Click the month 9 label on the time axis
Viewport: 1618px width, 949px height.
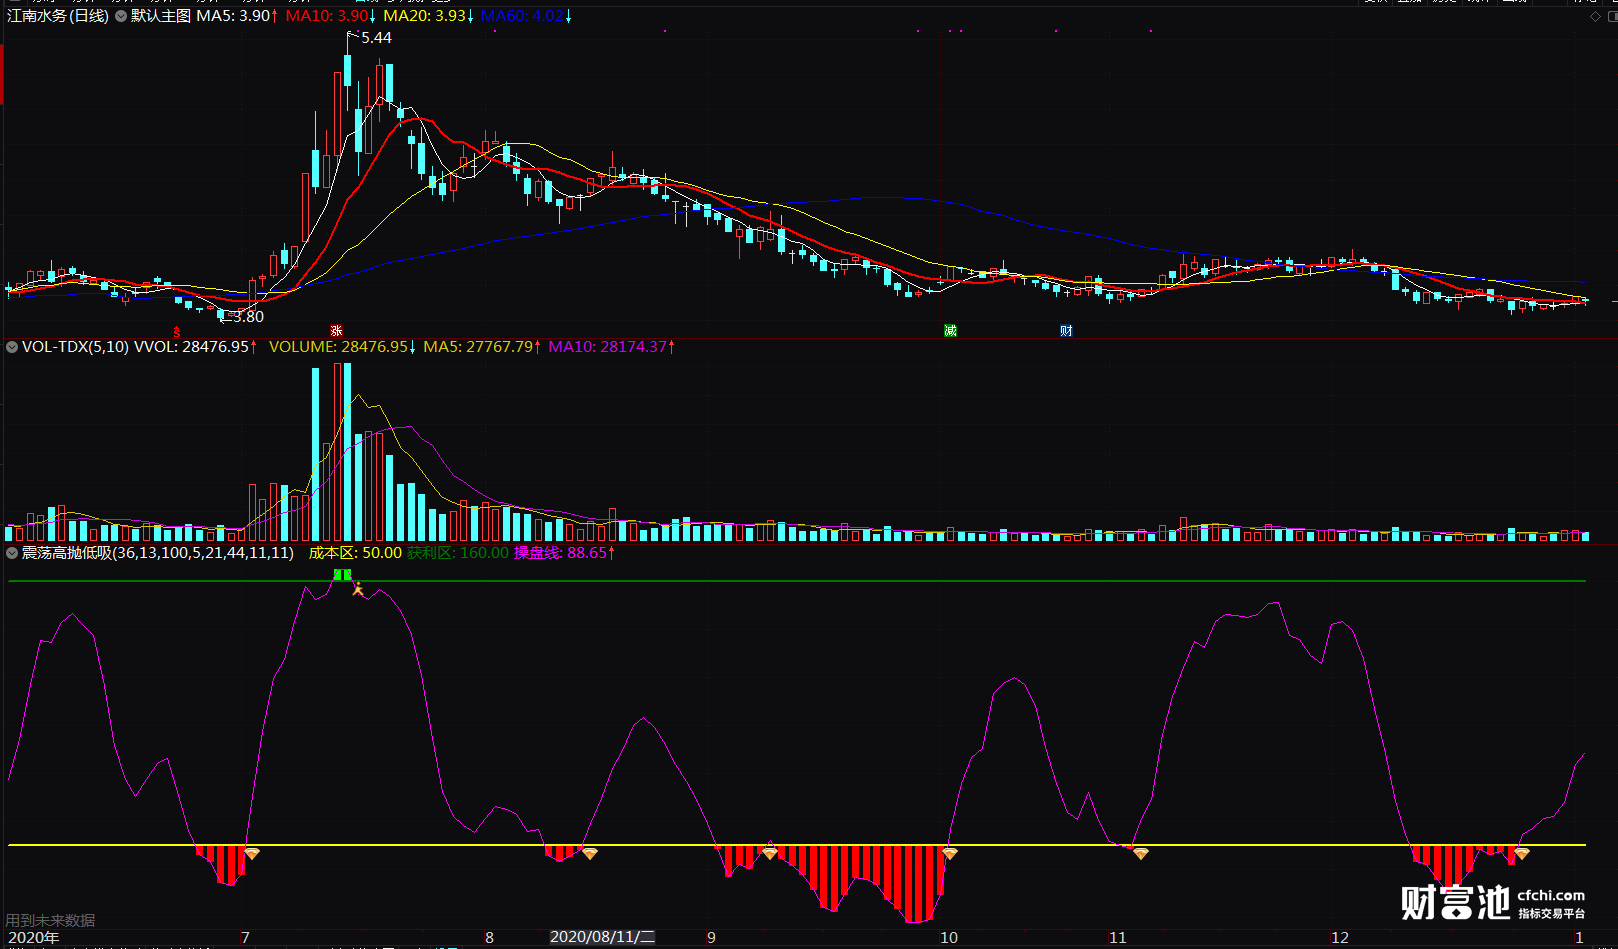pyautogui.click(x=711, y=938)
